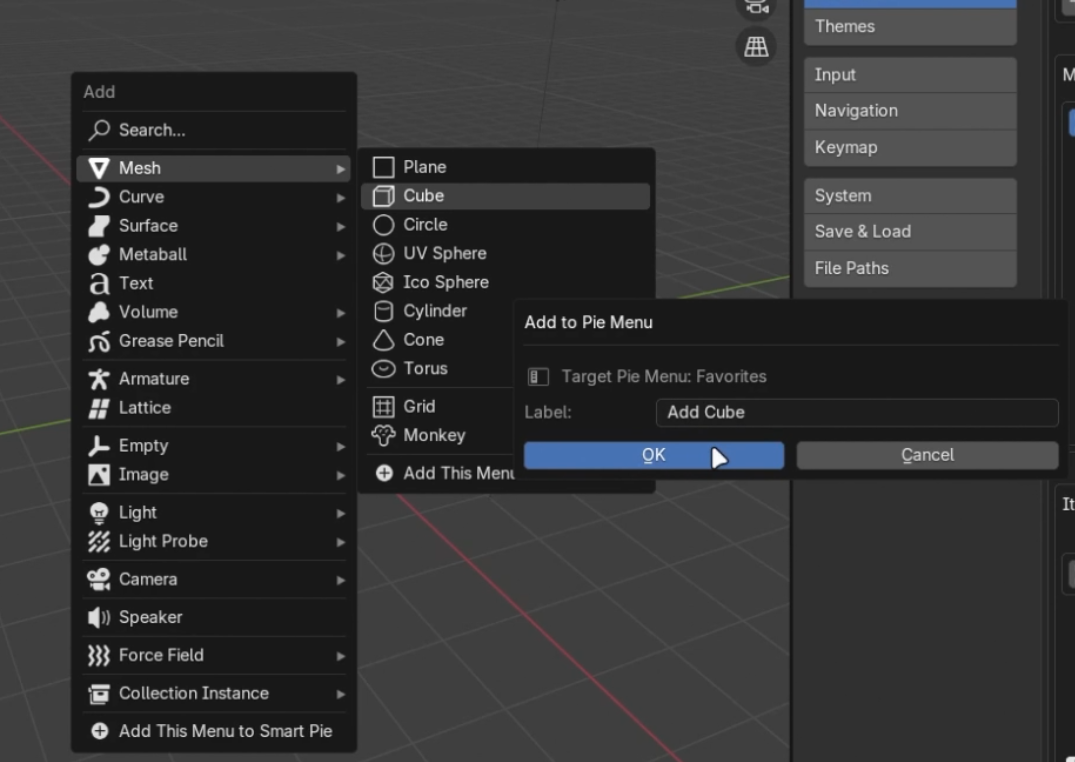Expand the Curve submenu arrow
The width and height of the screenshot is (1075, 762).
(341, 198)
